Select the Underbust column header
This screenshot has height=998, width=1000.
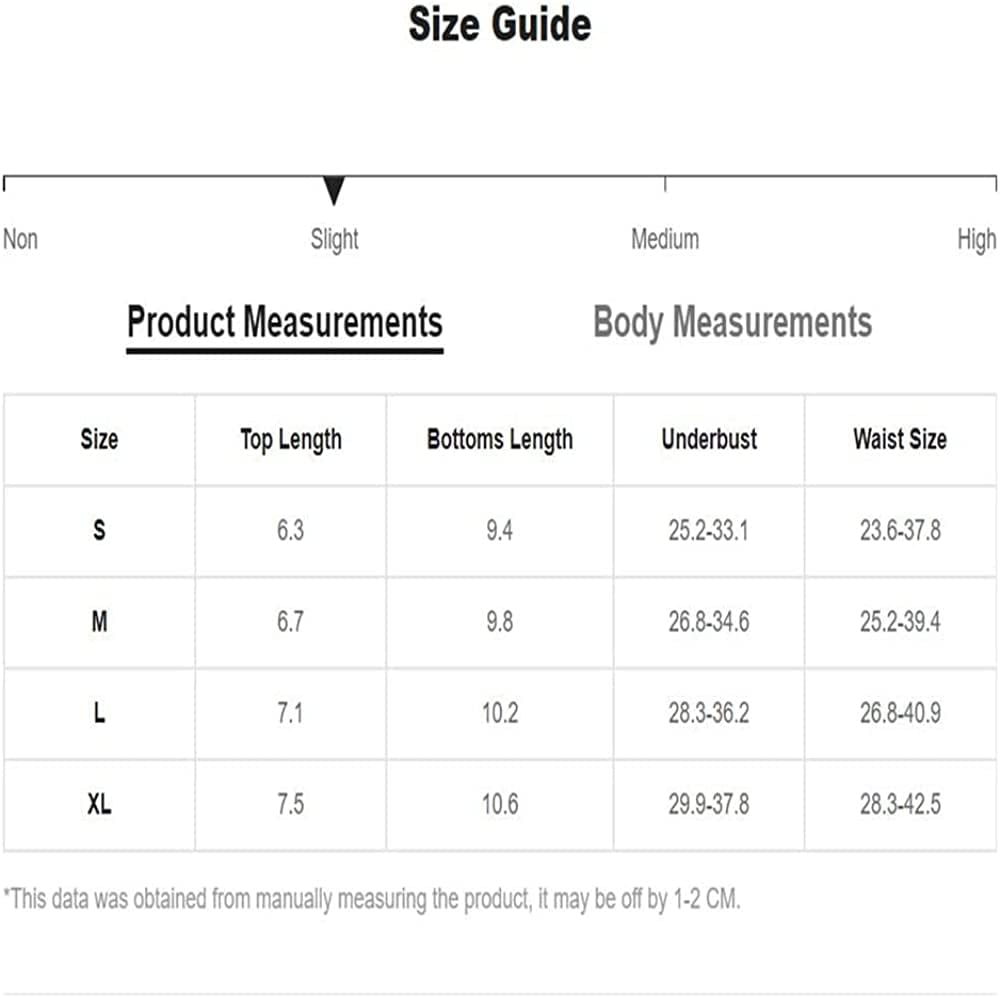709,439
